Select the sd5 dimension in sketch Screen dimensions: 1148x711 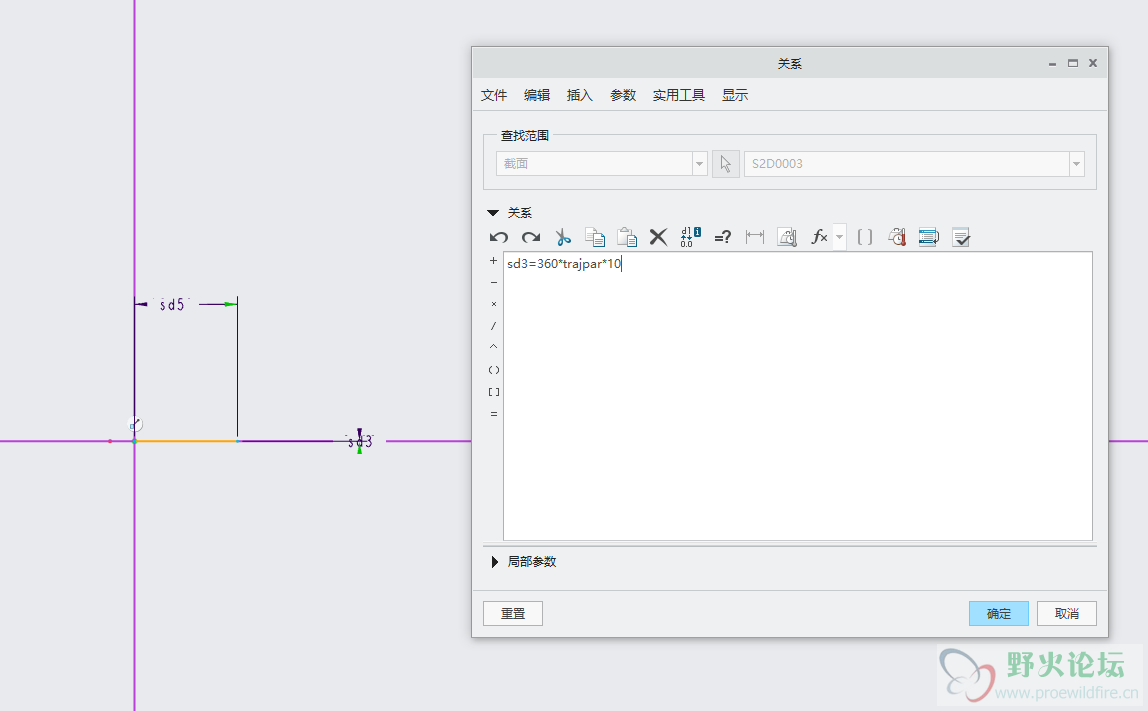[x=172, y=305]
